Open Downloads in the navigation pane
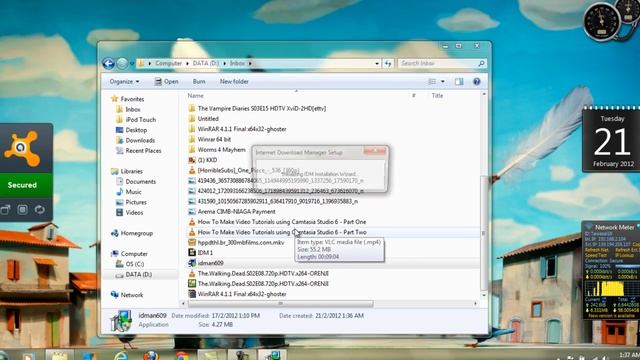Image resolution: width=640 pixels, height=360 pixels. tap(140, 140)
